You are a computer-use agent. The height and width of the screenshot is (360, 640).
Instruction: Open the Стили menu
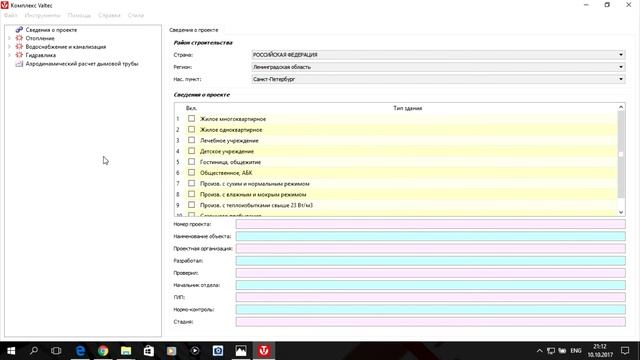point(136,16)
